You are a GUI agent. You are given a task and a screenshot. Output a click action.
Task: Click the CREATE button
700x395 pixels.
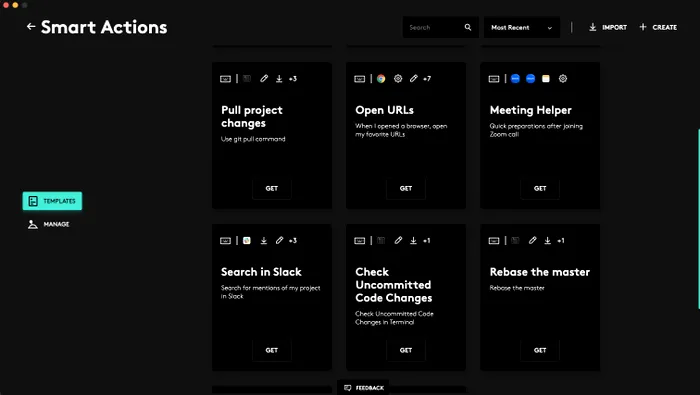pyautogui.click(x=658, y=27)
